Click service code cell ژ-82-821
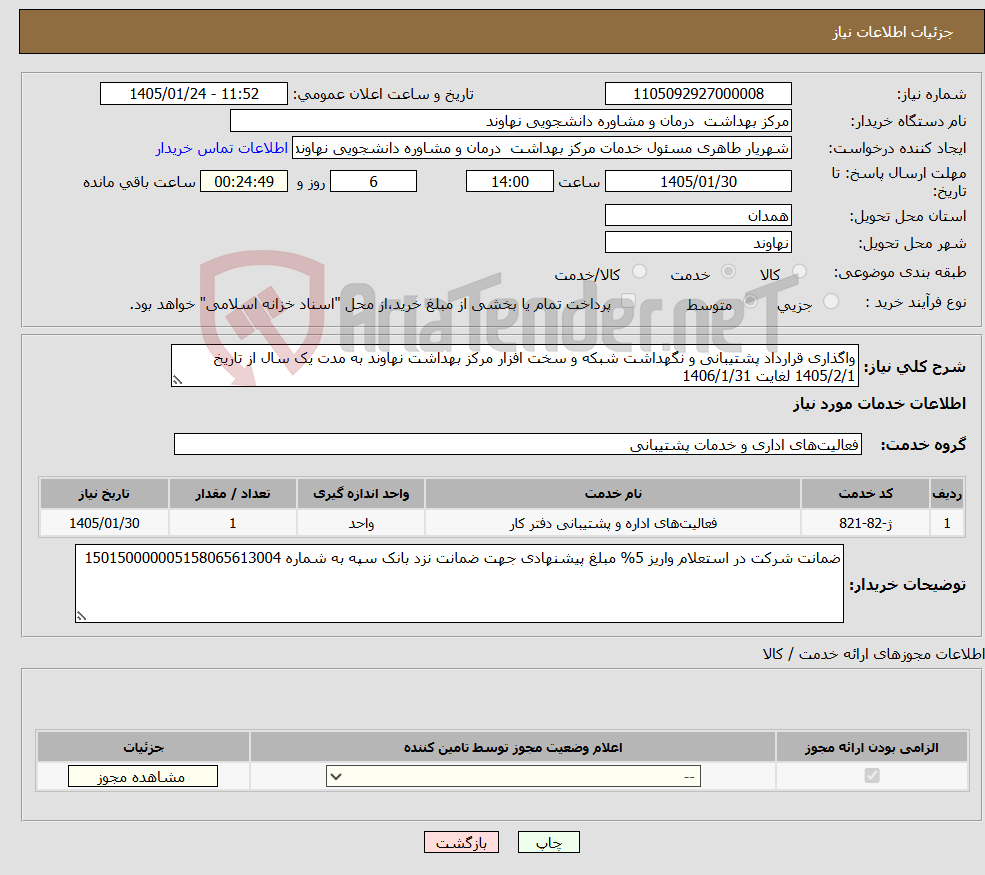Image resolution: width=985 pixels, height=875 pixels. pyautogui.click(x=865, y=523)
